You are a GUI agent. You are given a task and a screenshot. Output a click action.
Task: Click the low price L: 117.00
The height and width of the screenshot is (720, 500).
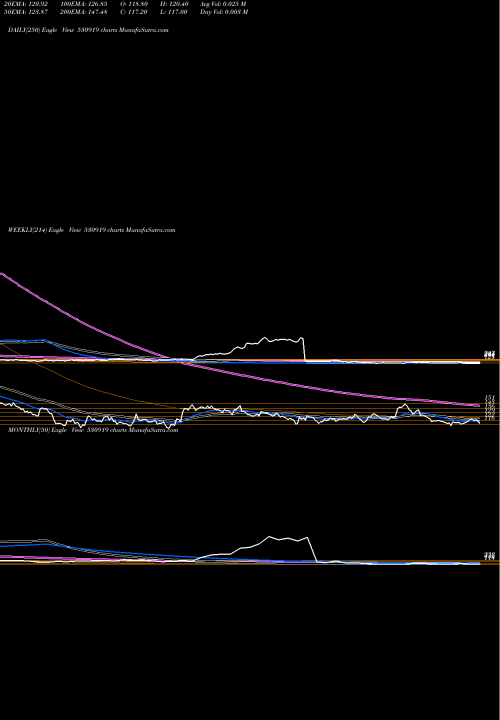click(x=174, y=12)
